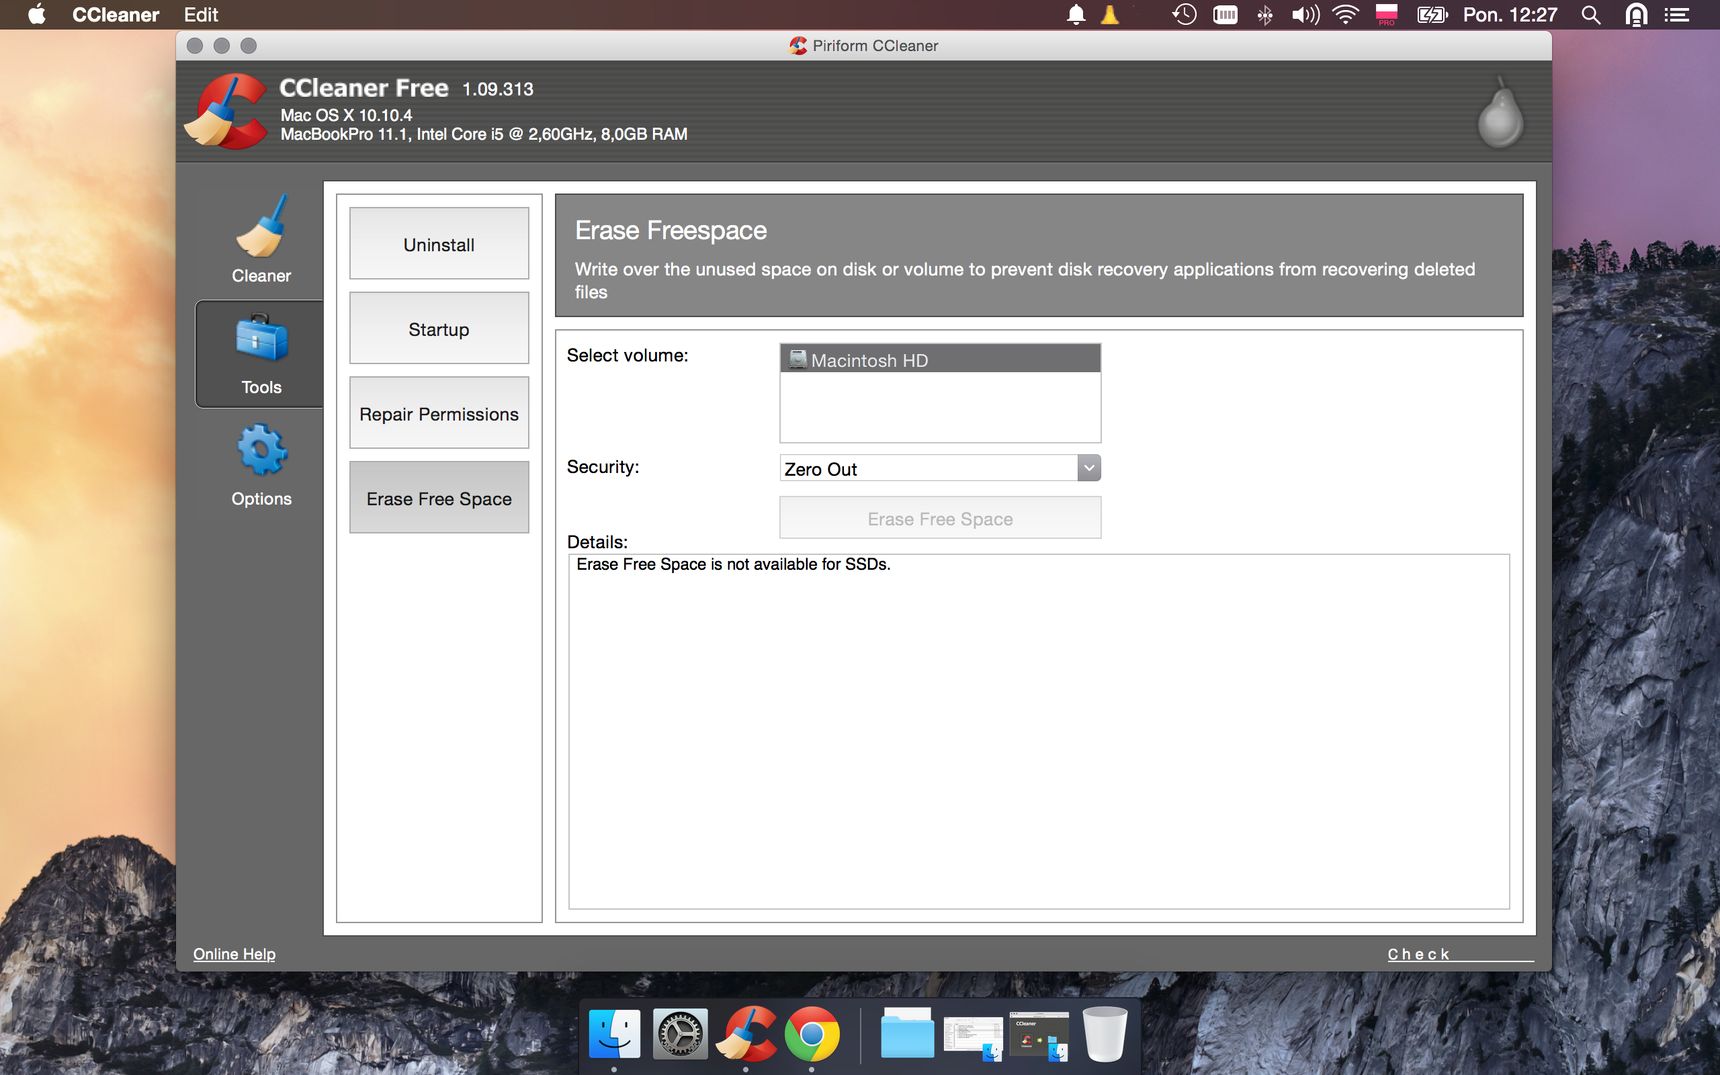This screenshot has width=1720, height=1075.
Task: Open the Trash in the Dock
Action: coord(1105,1034)
